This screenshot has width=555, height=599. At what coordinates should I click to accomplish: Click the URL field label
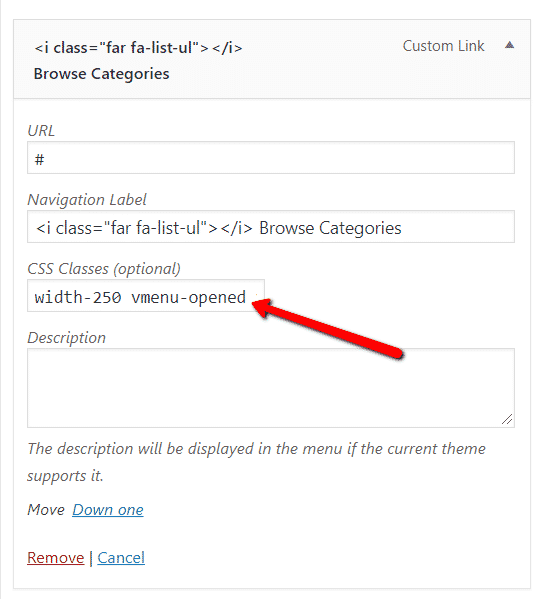tap(41, 131)
